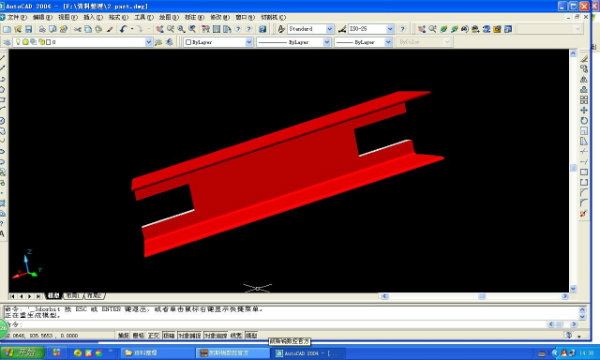Click the Print (plot) icon
The height and width of the screenshot is (360, 600).
pyautogui.click(x=42, y=29)
